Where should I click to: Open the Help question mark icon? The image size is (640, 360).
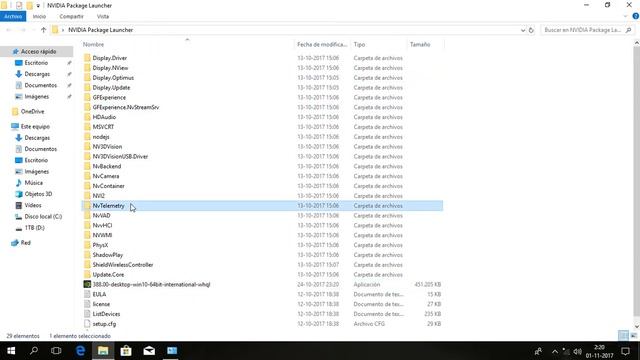[x=636, y=16]
